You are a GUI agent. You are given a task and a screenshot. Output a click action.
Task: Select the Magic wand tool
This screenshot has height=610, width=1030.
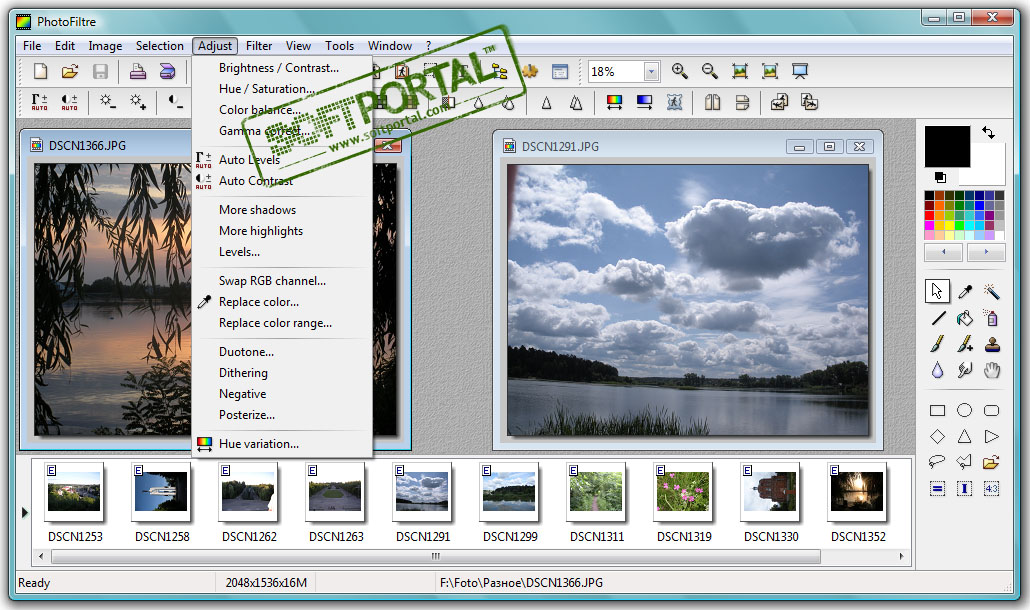(x=991, y=291)
